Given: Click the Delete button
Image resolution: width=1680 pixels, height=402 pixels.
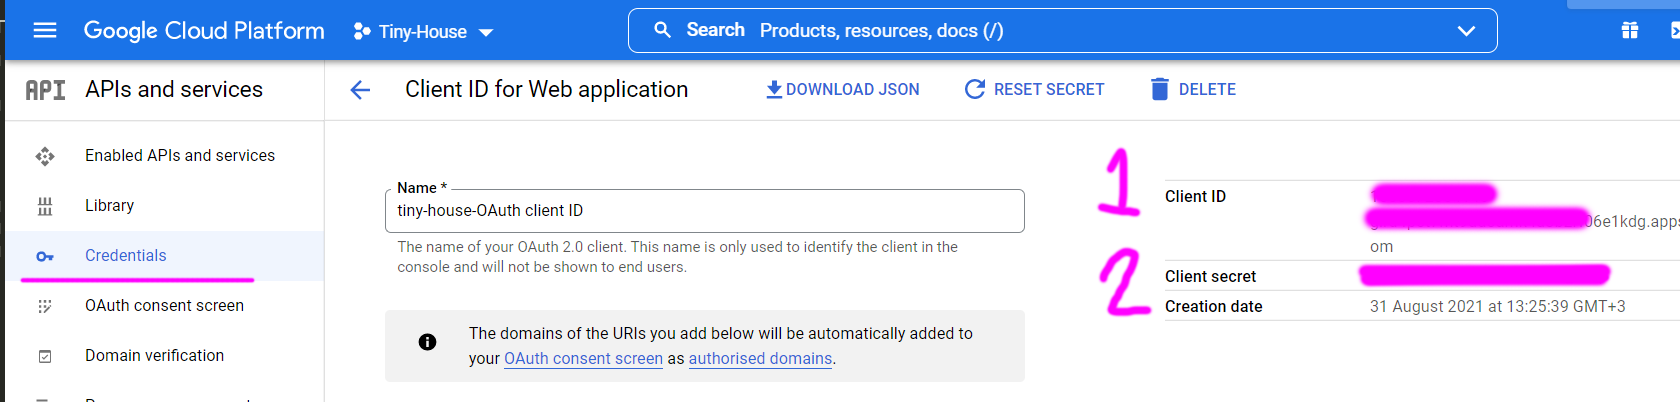Looking at the screenshot, I should 1193,89.
